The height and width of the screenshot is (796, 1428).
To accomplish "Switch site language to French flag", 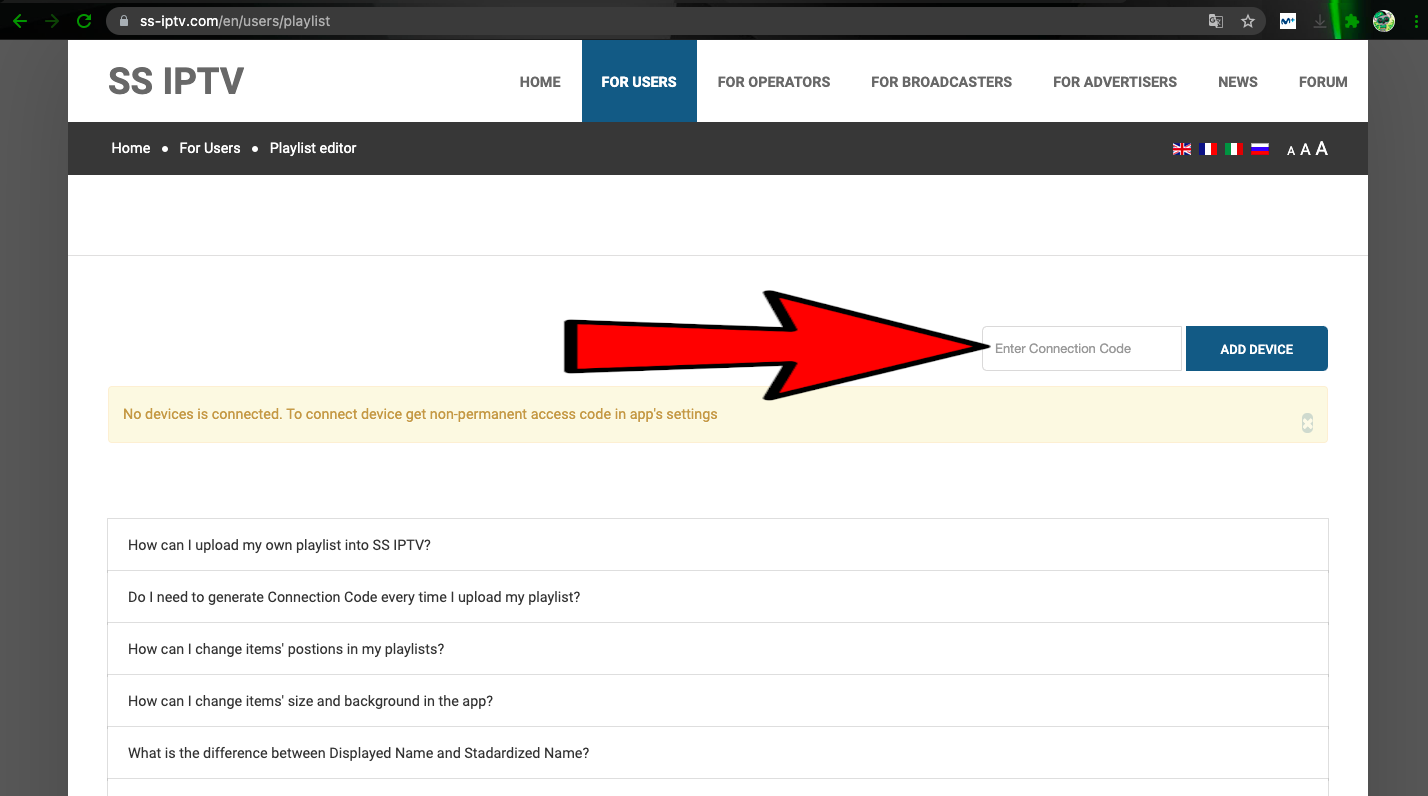I will click(x=1208, y=149).
